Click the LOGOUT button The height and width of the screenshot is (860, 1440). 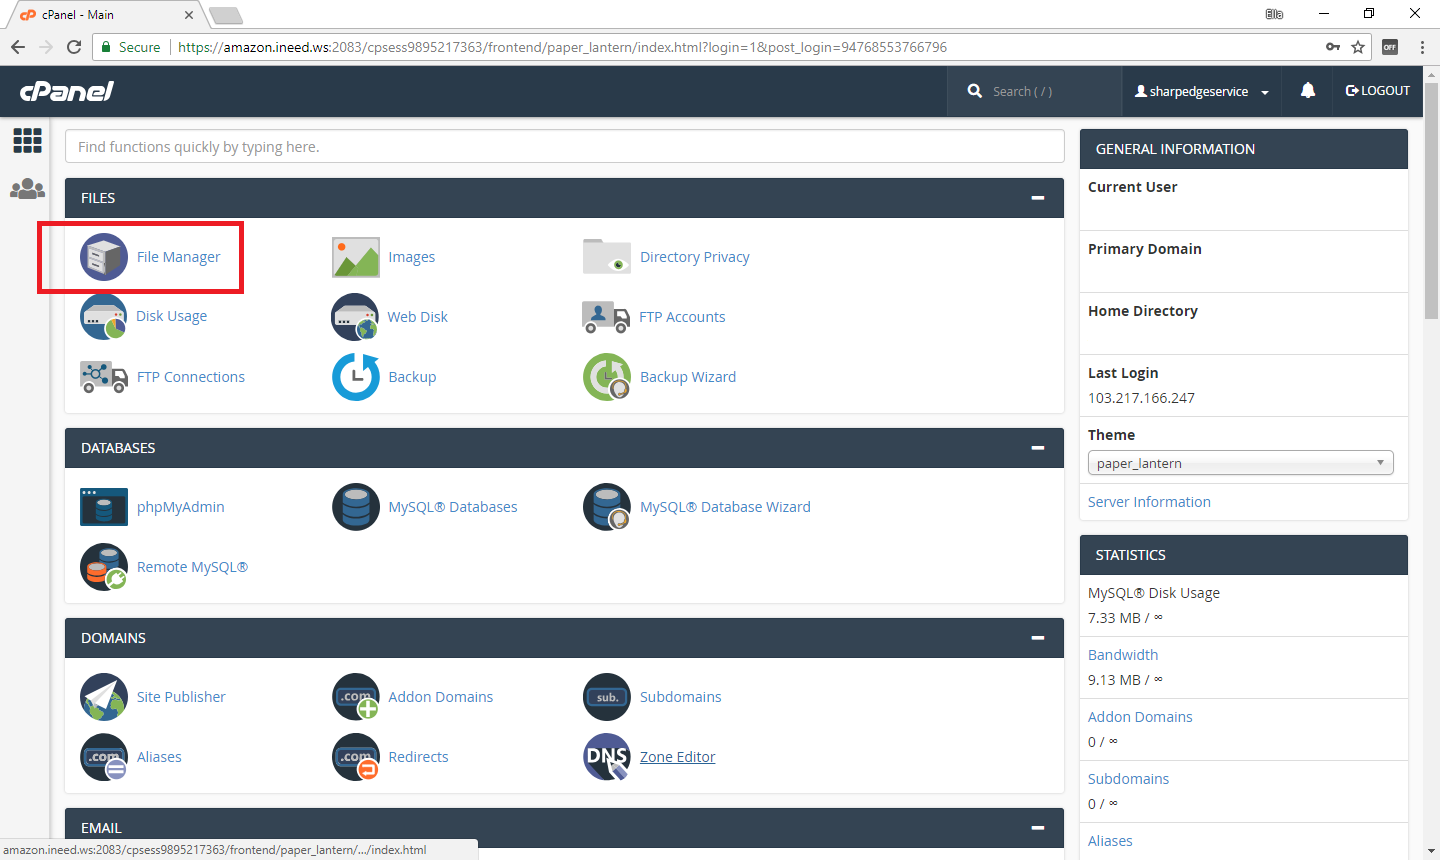(x=1378, y=91)
